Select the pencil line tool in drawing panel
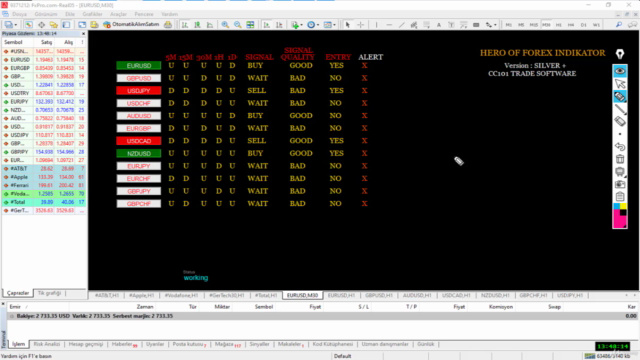 [x=620, y=109]
